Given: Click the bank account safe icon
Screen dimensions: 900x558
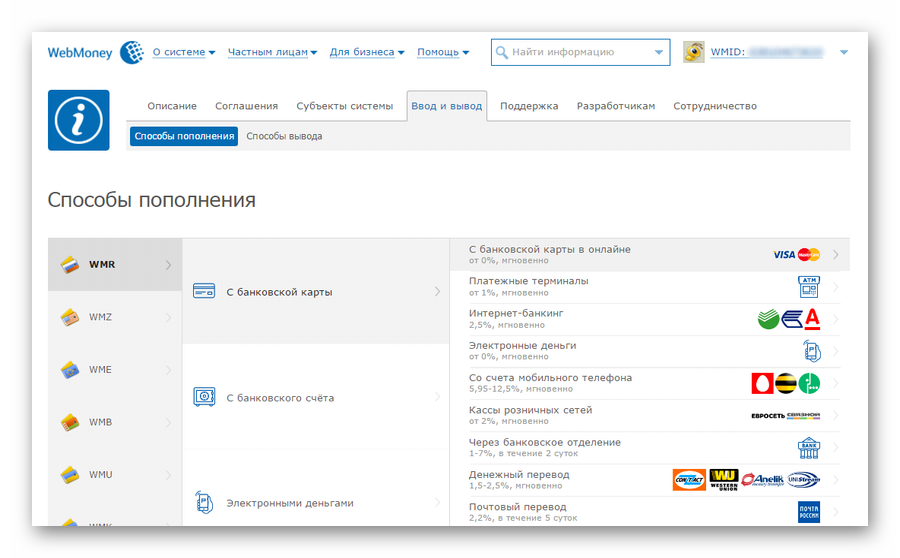Looking at the screenshot, I should 204,397.
